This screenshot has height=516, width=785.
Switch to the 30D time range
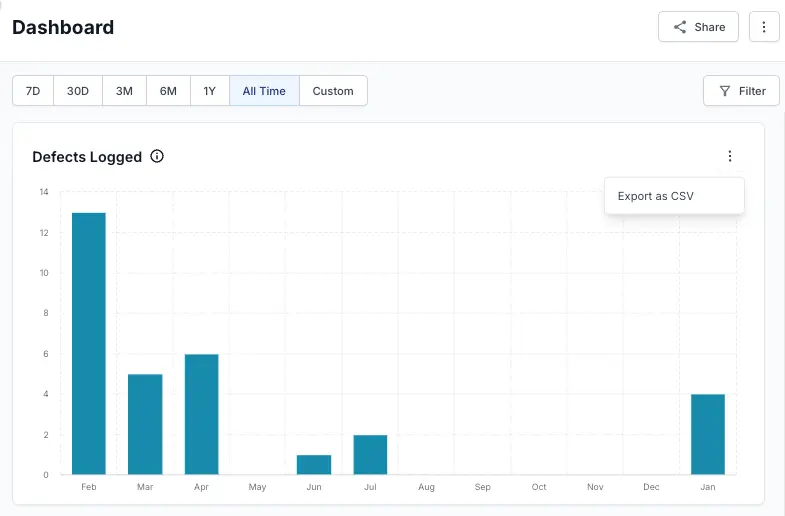coord(78,91)
